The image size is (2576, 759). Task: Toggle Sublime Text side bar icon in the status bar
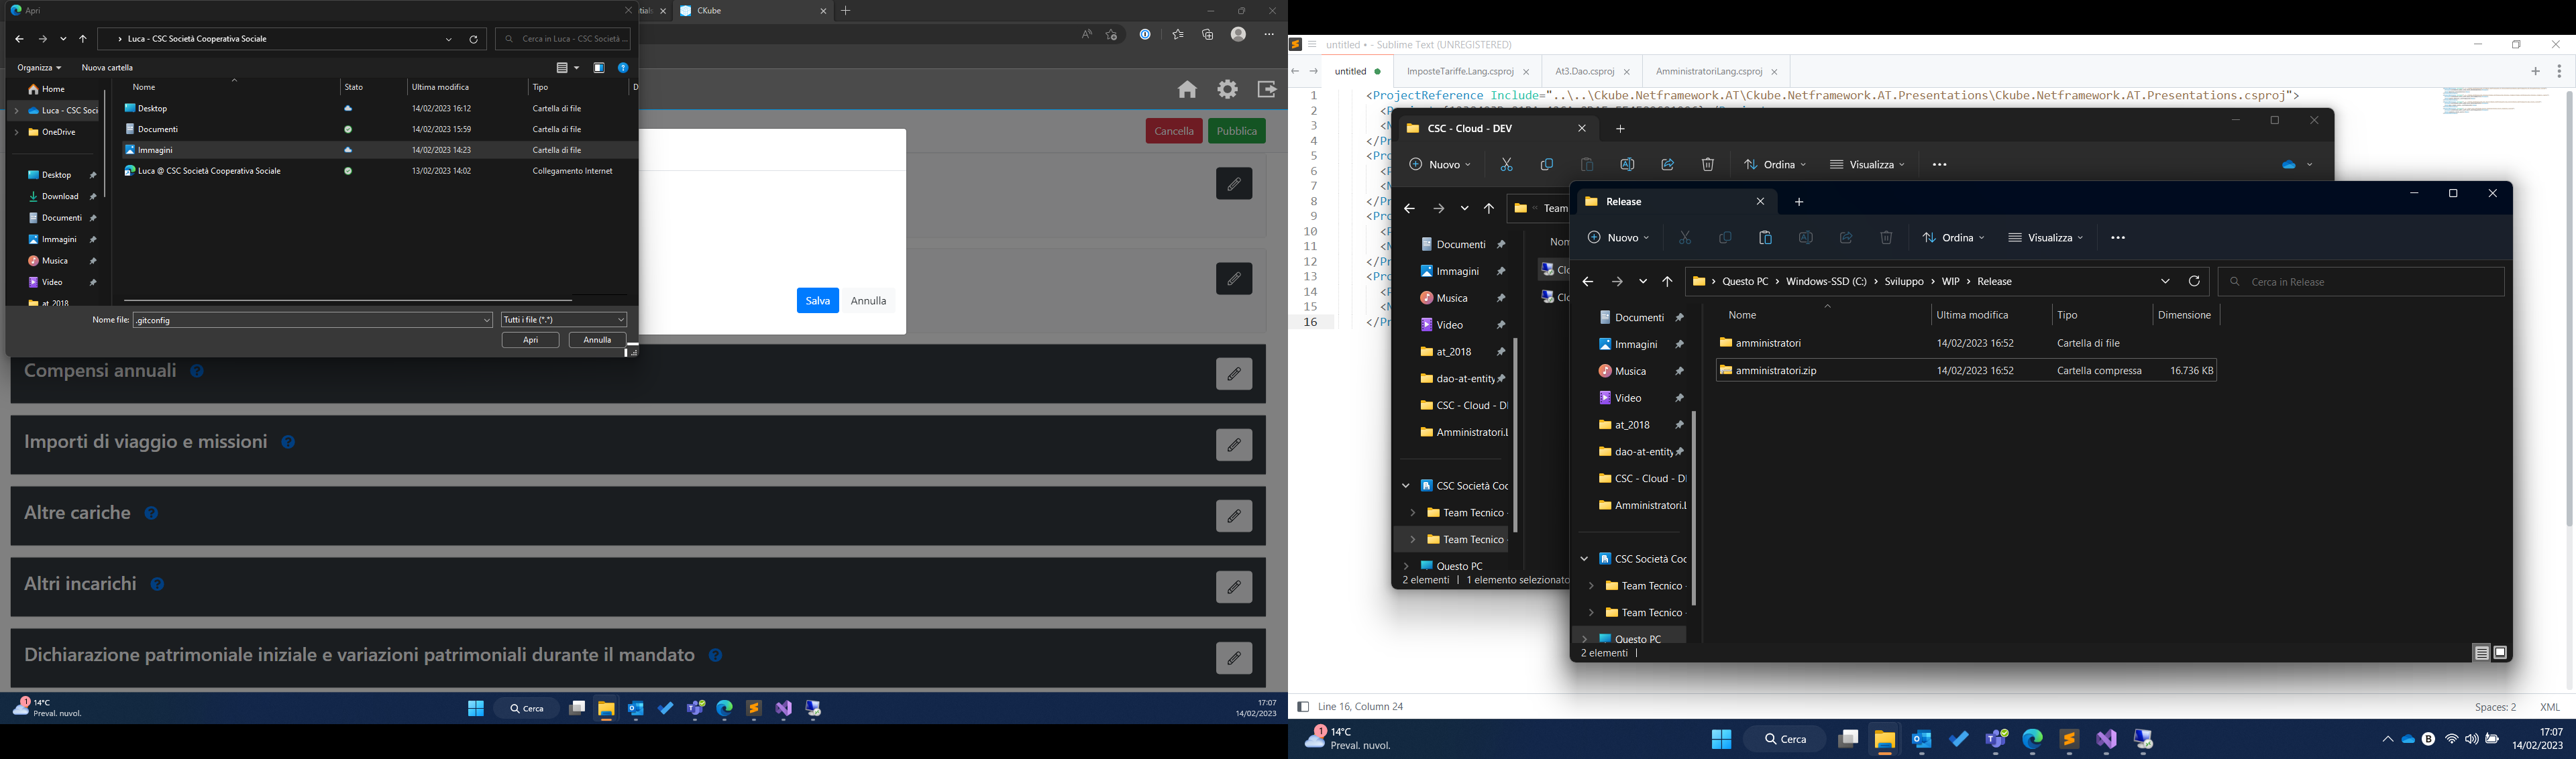click(x=1302, y=707)
